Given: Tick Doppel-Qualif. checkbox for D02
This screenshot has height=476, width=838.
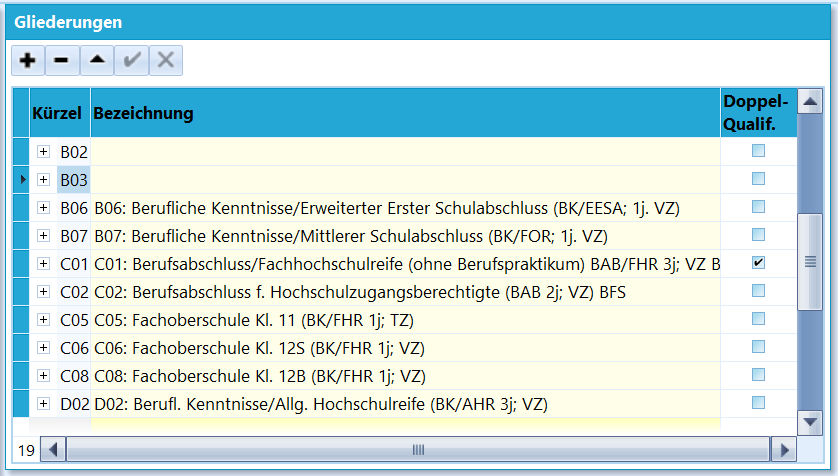Looking at the screenshot, I should coord(758,402).
